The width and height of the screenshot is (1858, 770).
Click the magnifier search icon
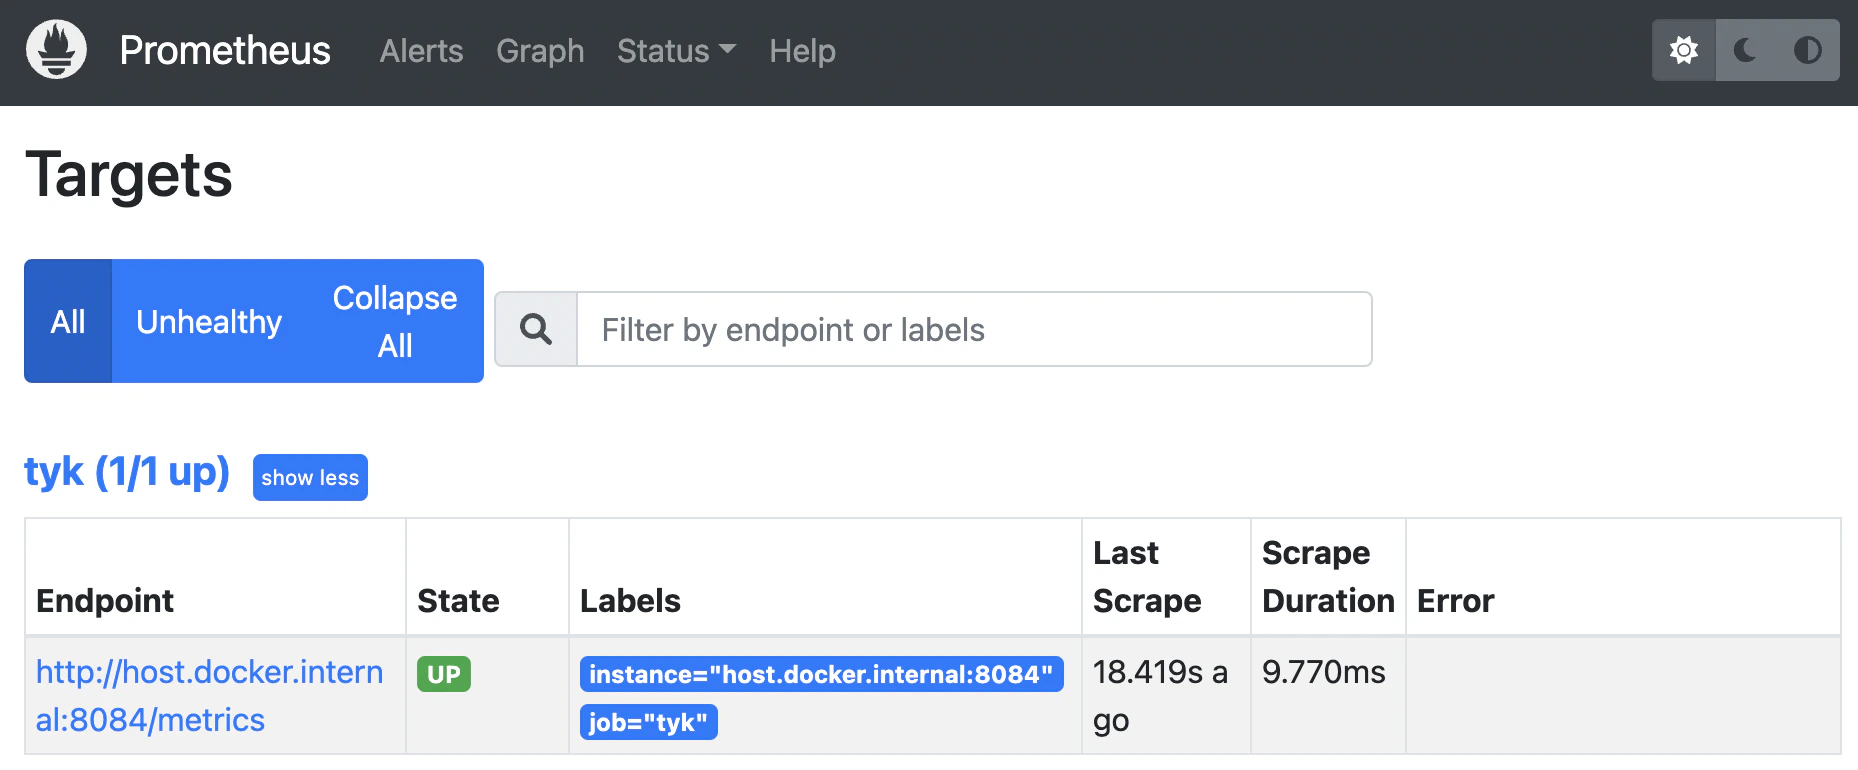click(536, 329)
